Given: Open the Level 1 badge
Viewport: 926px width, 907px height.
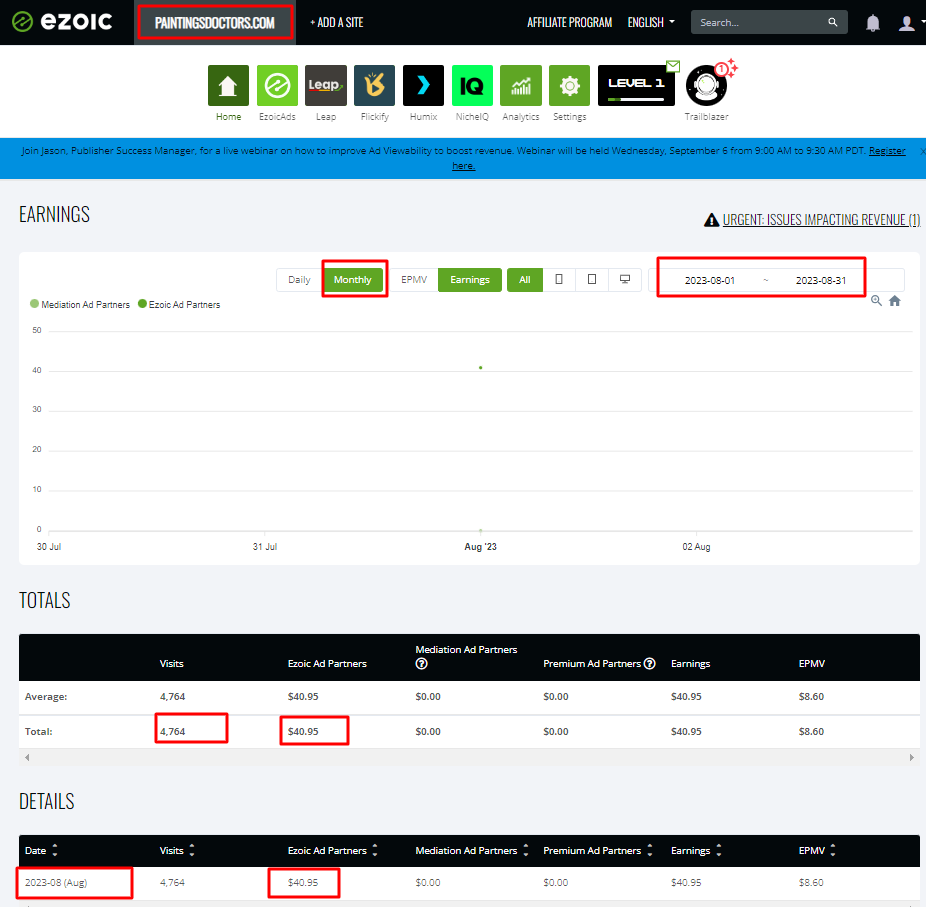Looking at the screenshot, I should [x=636, y=86].
